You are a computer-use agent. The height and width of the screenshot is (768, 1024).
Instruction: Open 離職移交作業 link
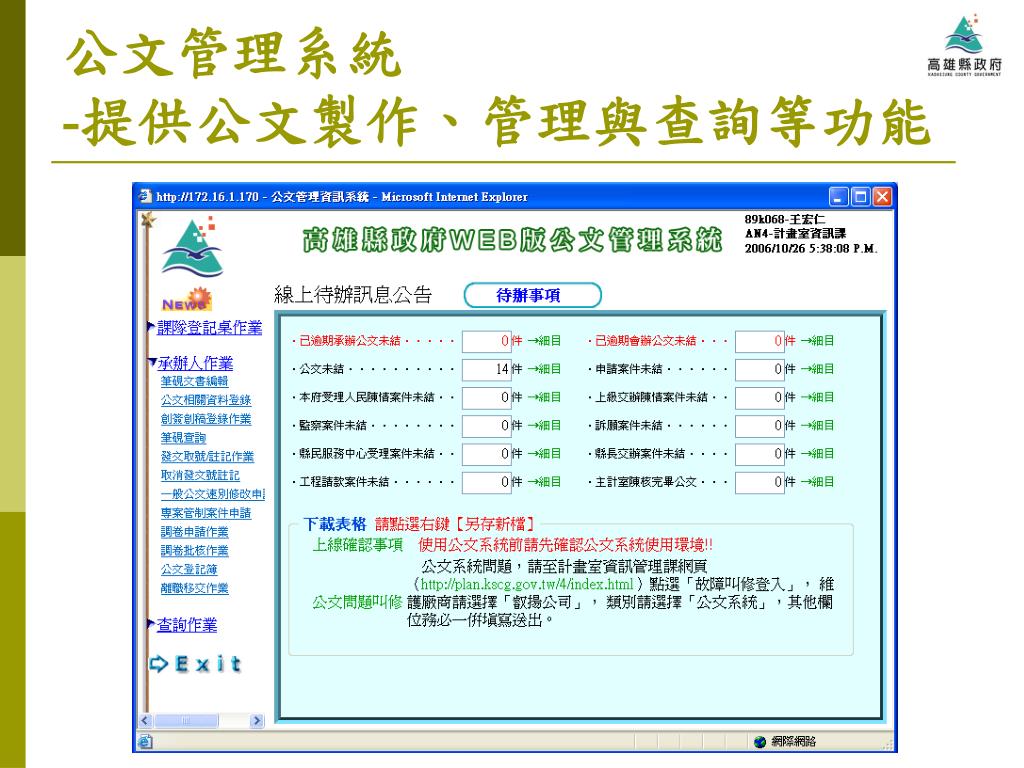coord(195,588)
